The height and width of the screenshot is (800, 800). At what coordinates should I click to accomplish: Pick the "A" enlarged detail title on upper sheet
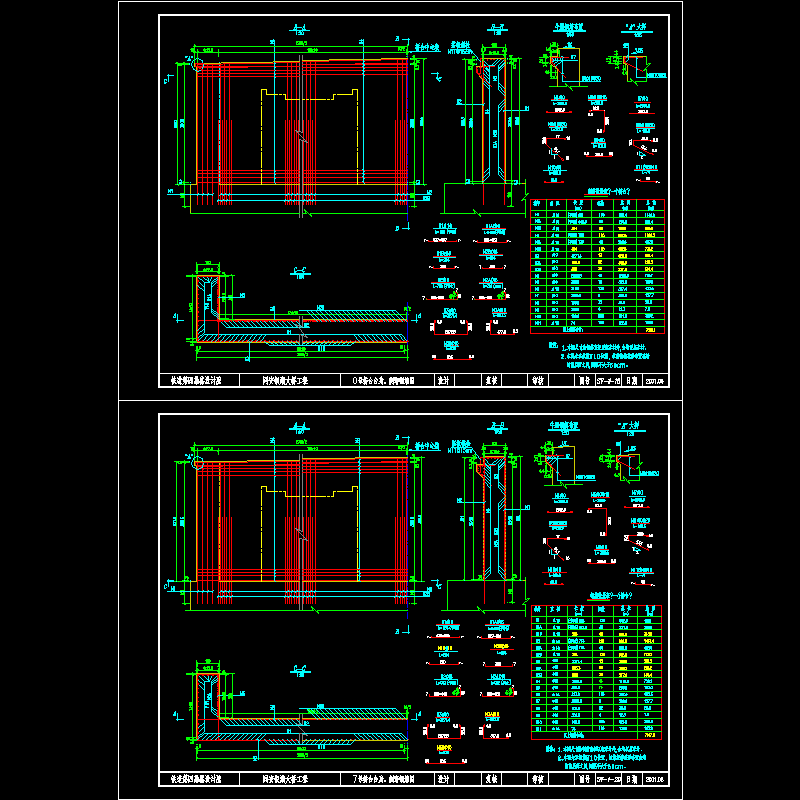click(637, 30)
